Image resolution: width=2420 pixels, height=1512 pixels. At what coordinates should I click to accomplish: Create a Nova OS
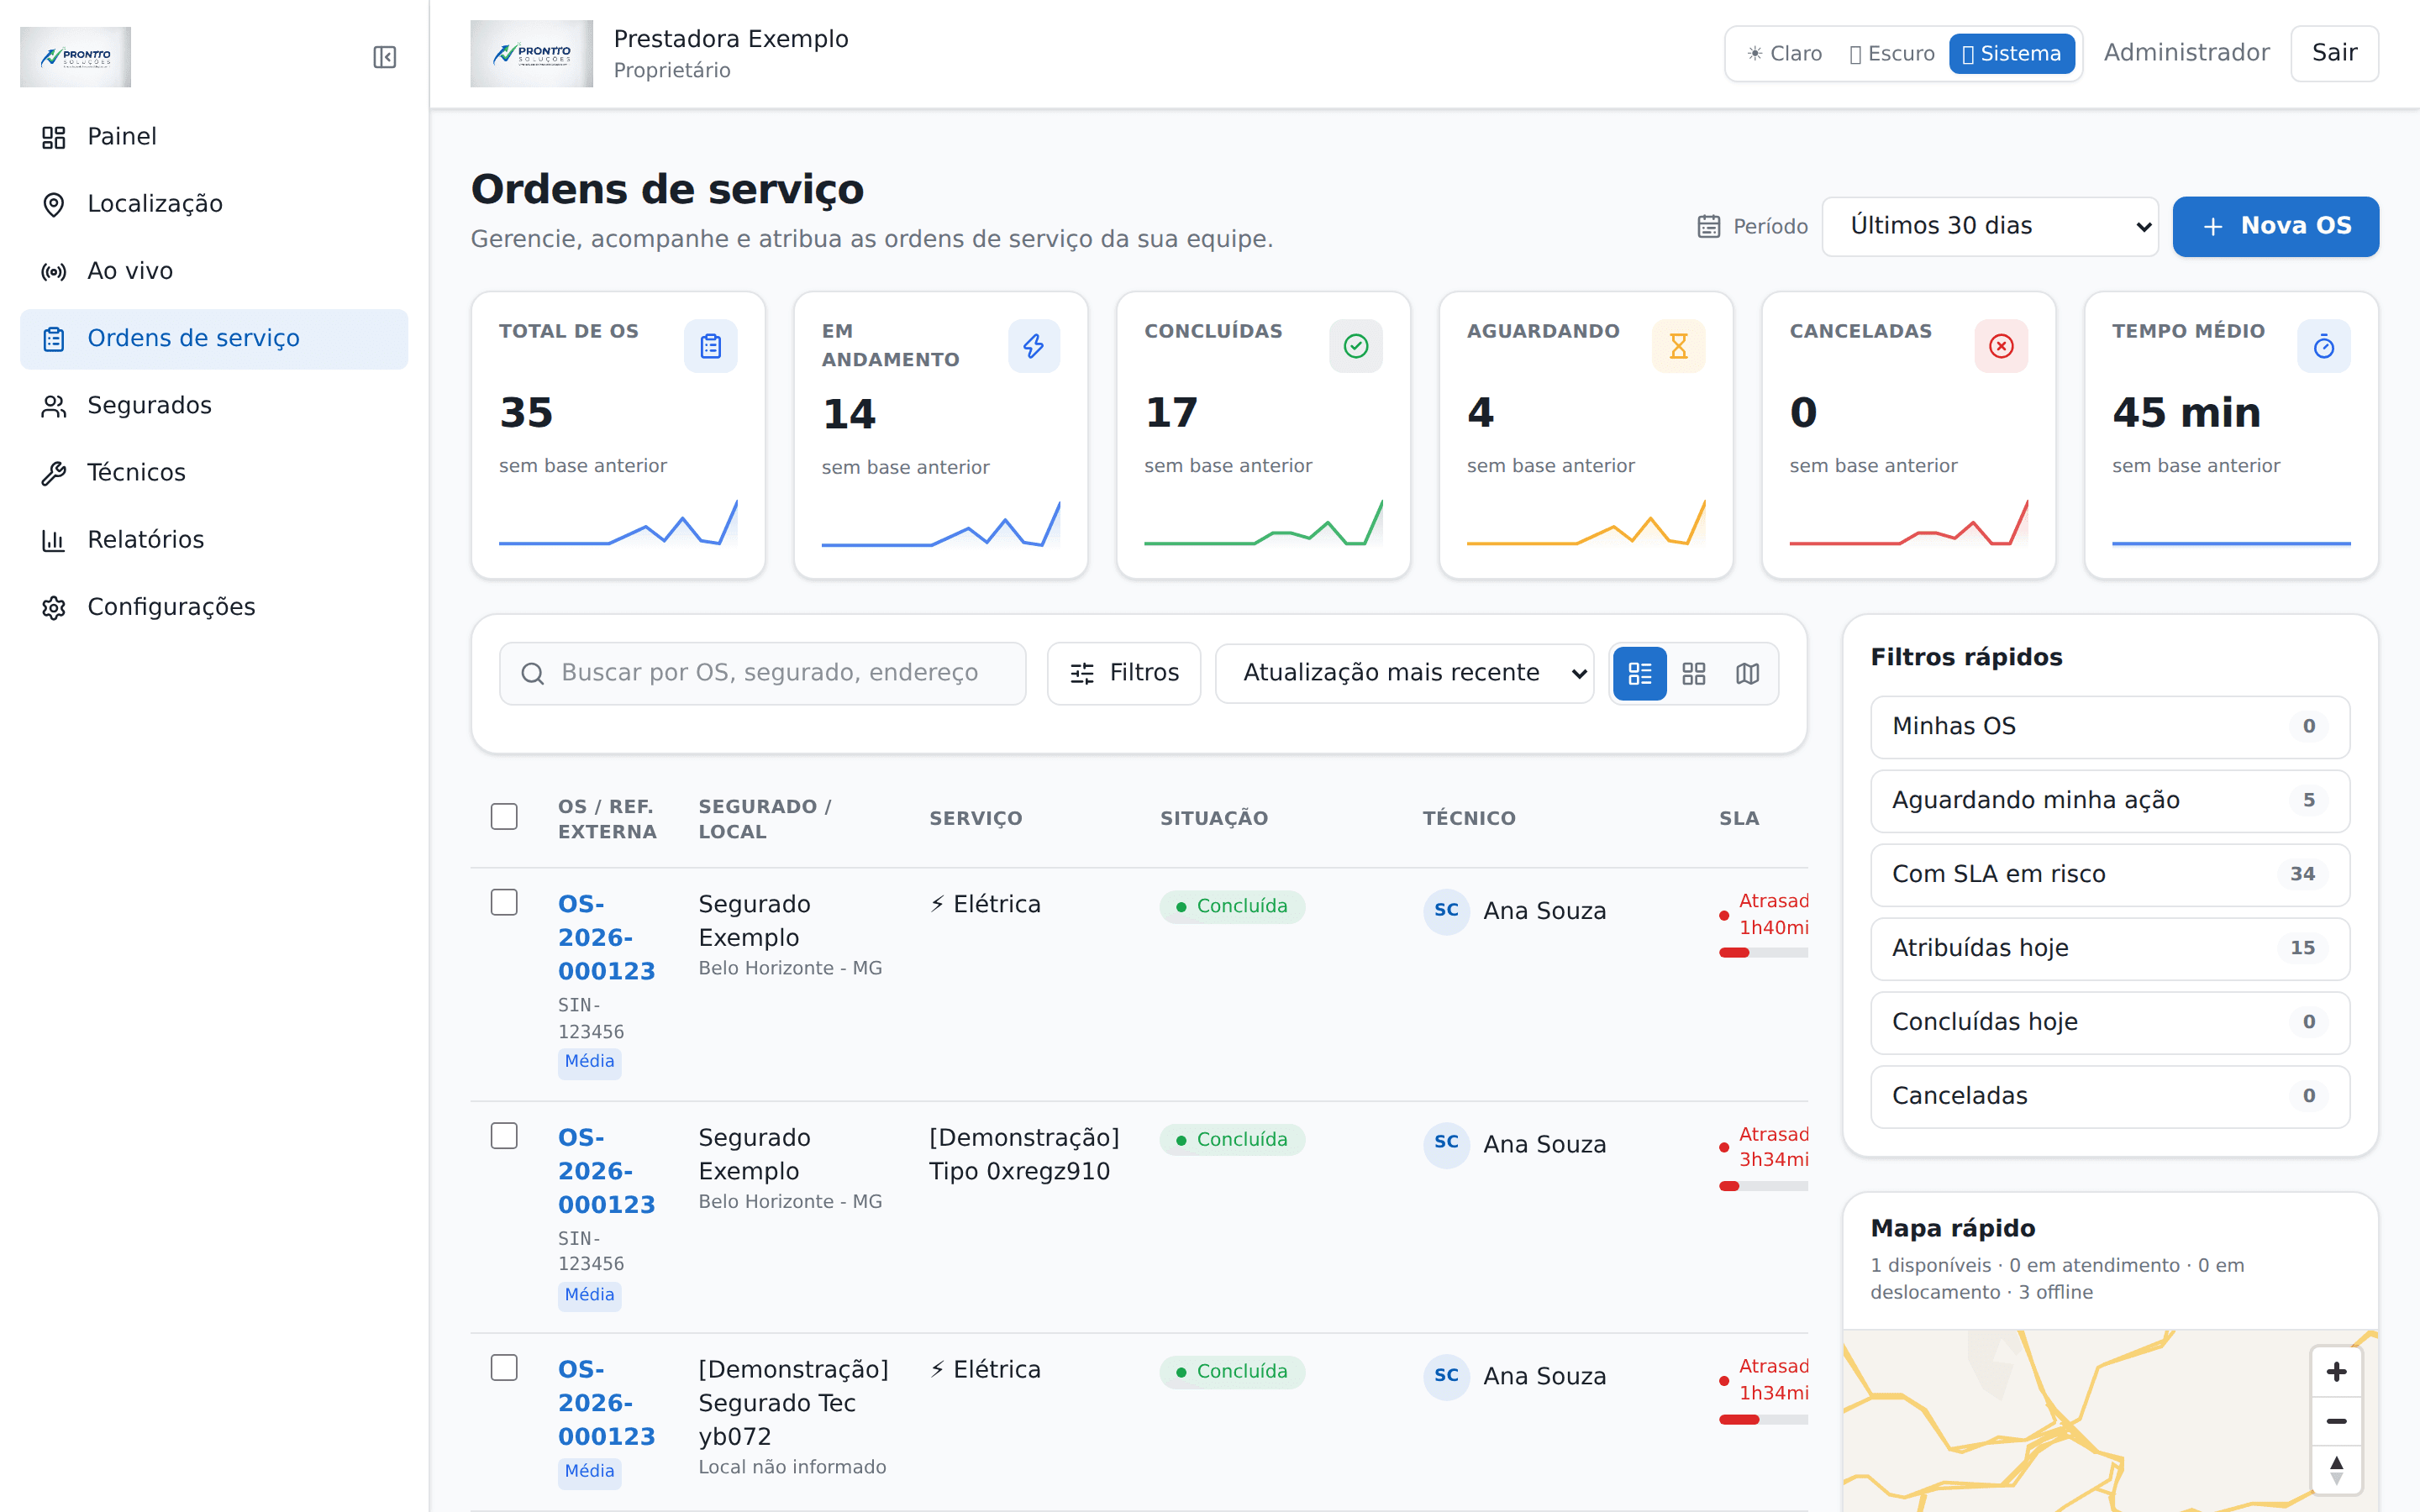pos(2275,226)
